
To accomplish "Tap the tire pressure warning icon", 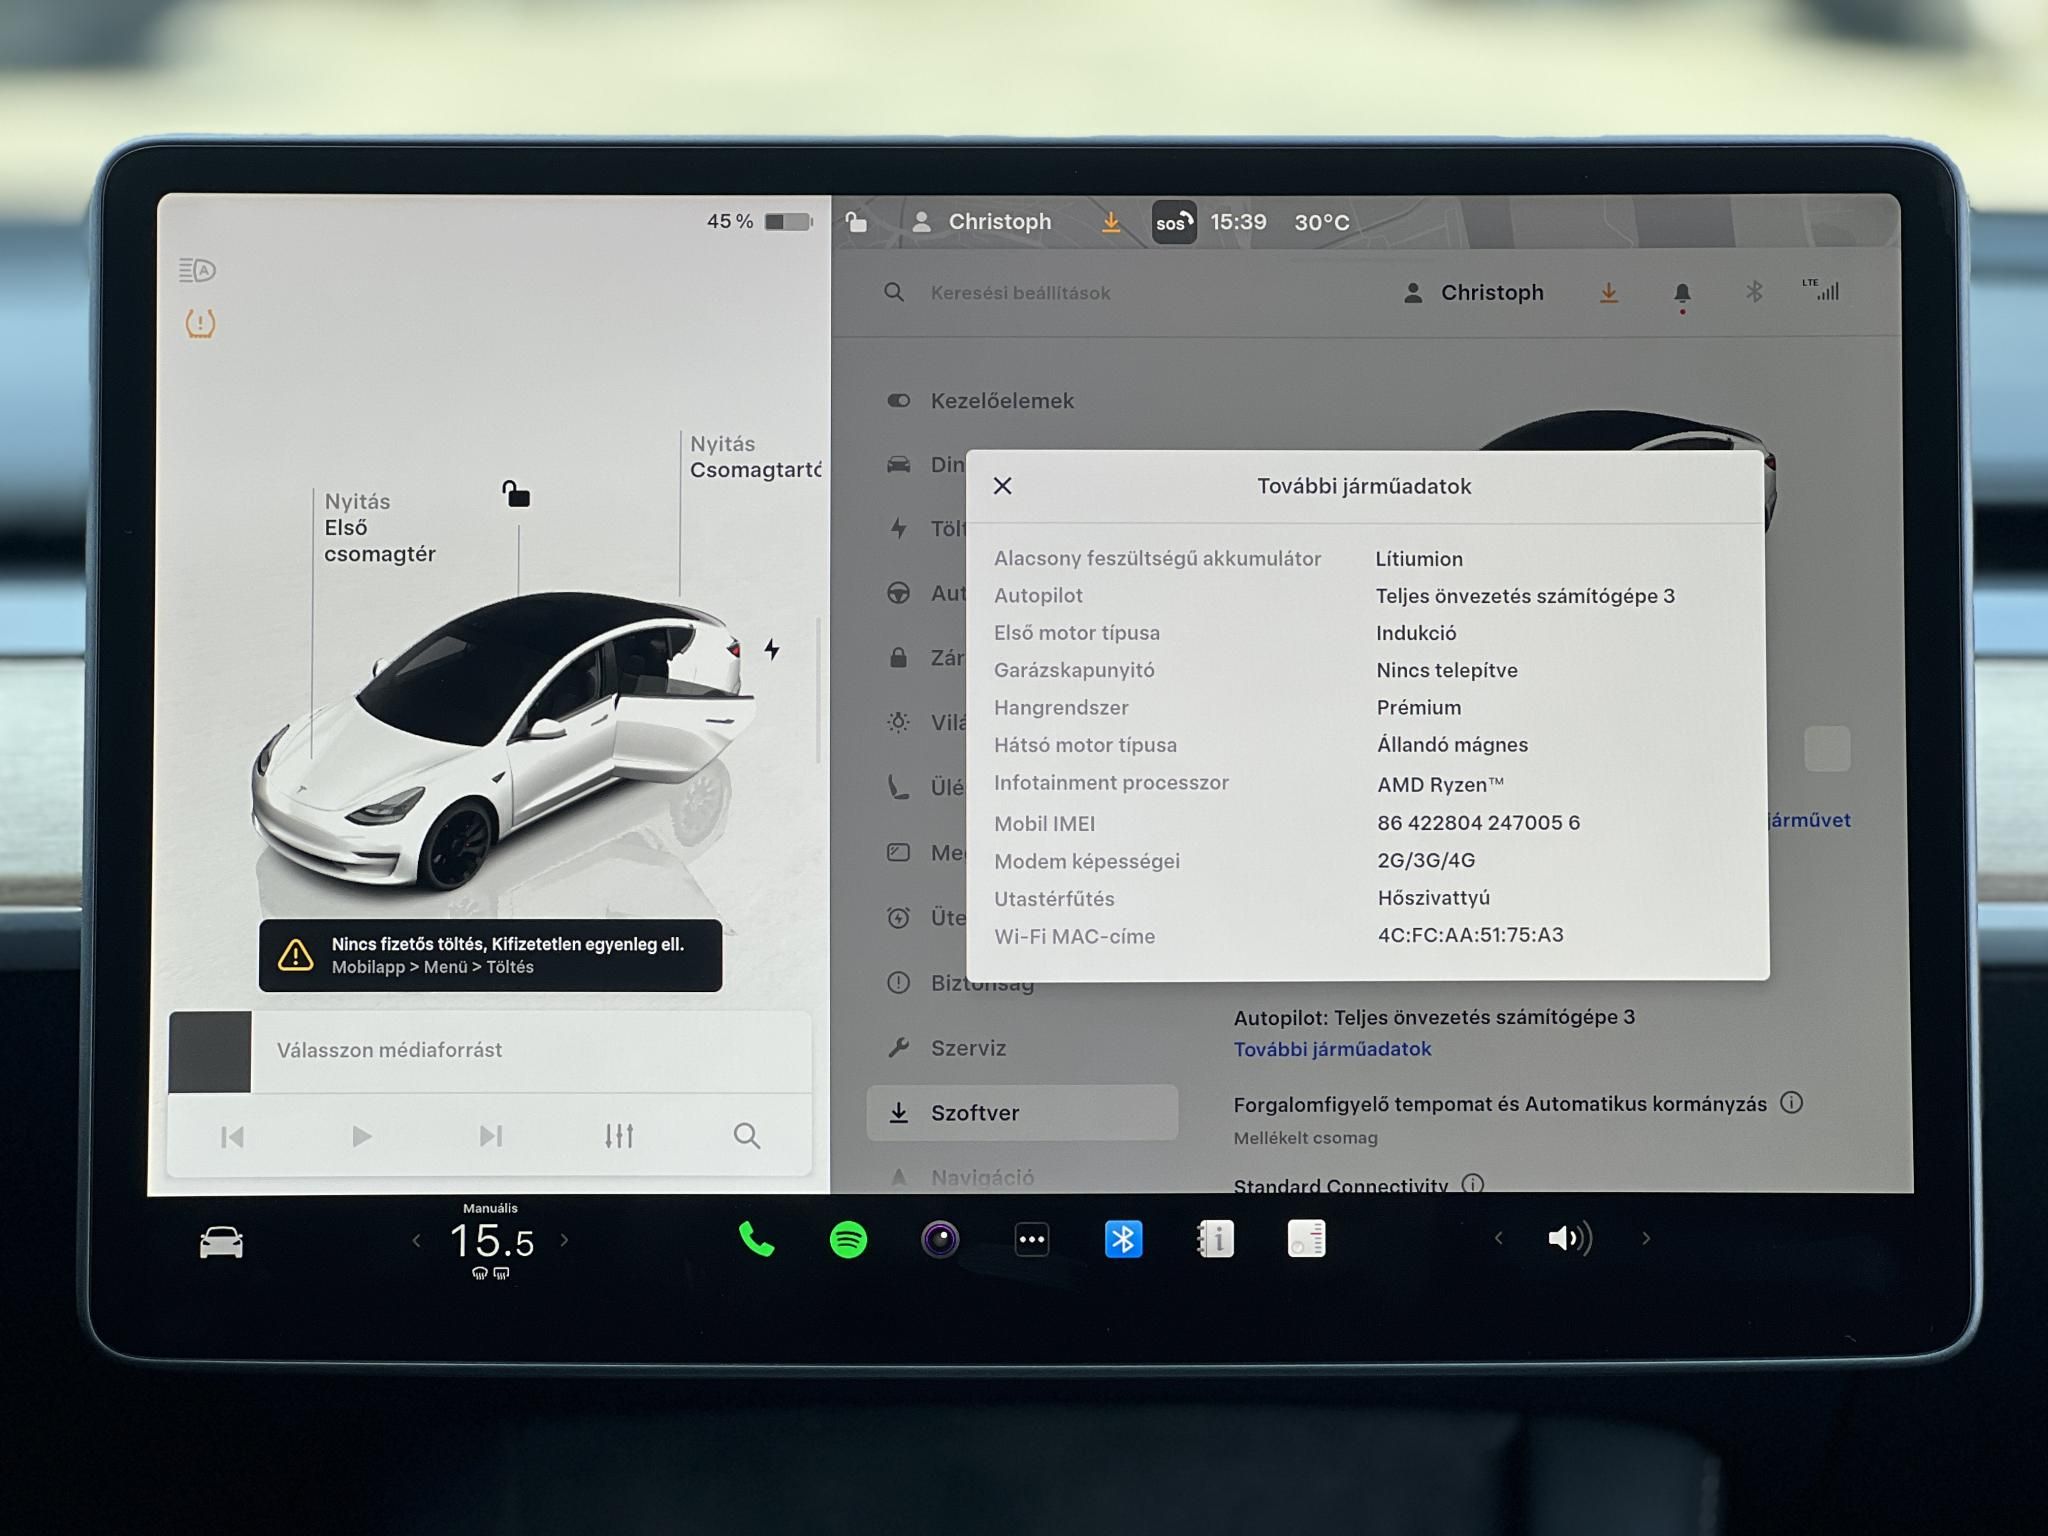I will tap(200, 323).
